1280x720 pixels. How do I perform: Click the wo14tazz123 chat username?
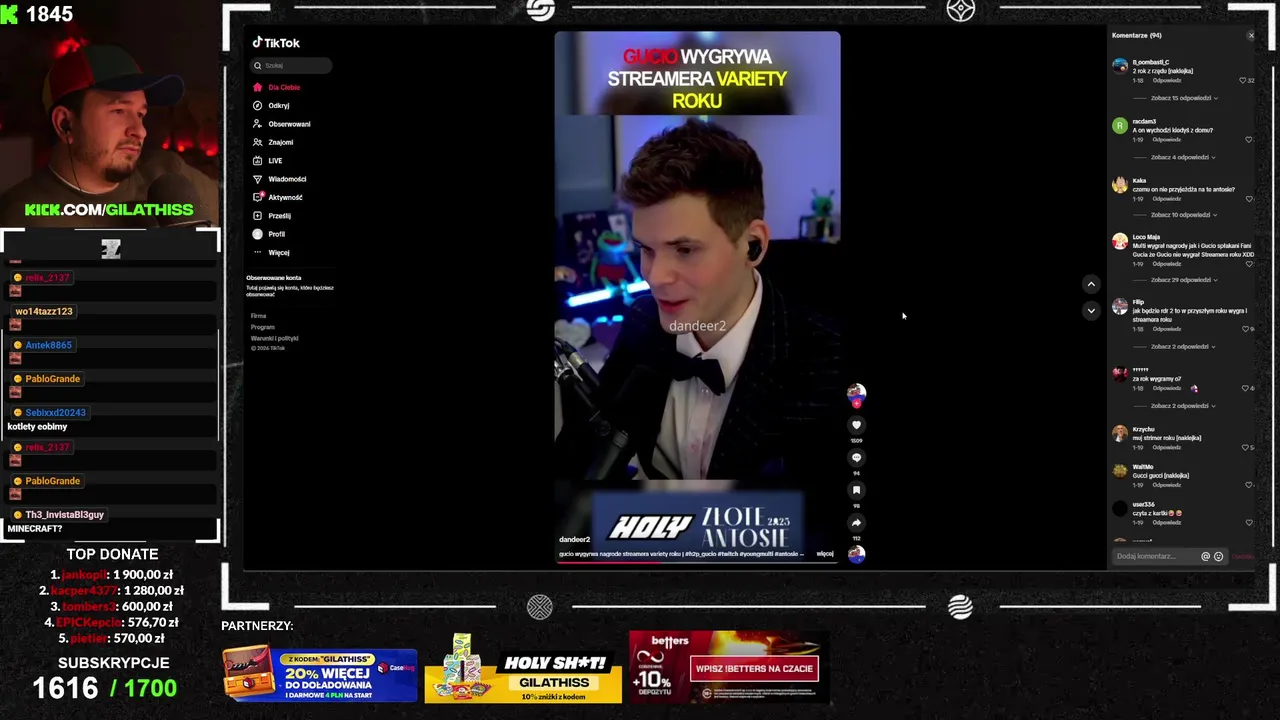pos(43,311)
